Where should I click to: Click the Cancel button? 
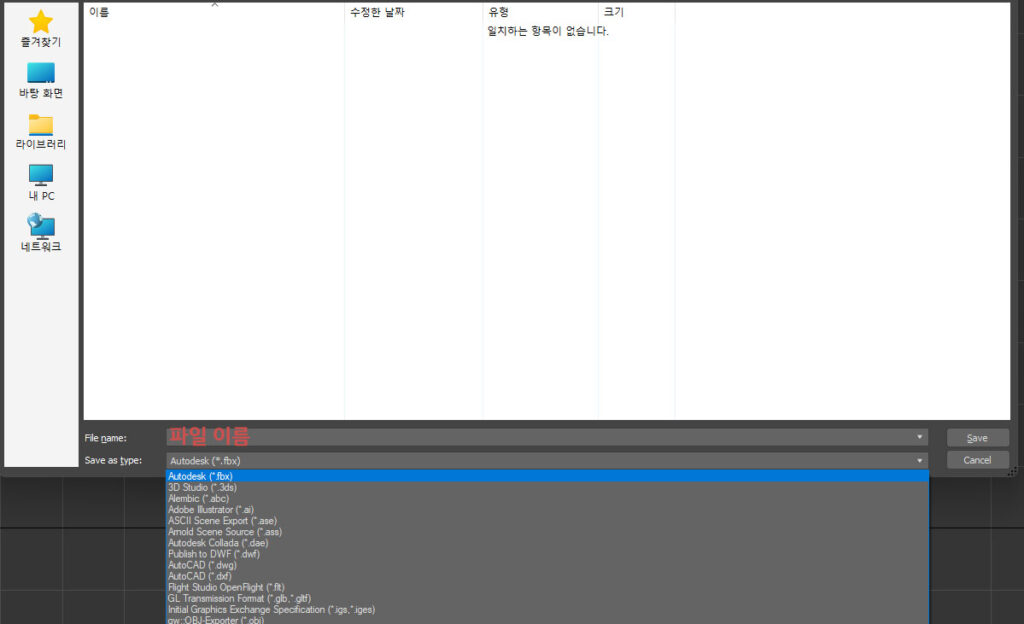[x=977, y=460]
